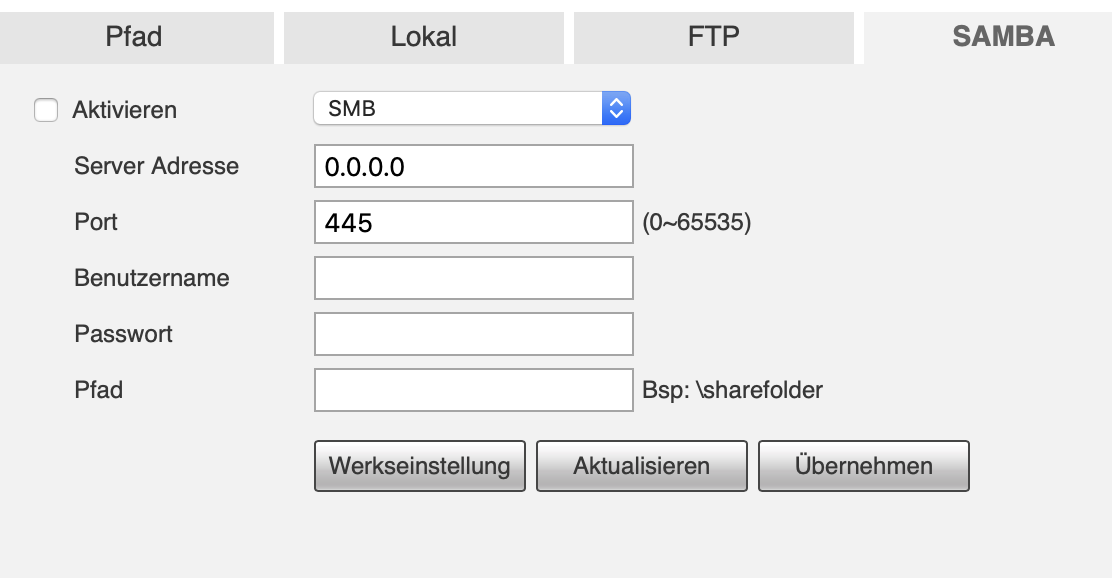Click the Pfad input field
1112x578 pixels.
[473, 389]
